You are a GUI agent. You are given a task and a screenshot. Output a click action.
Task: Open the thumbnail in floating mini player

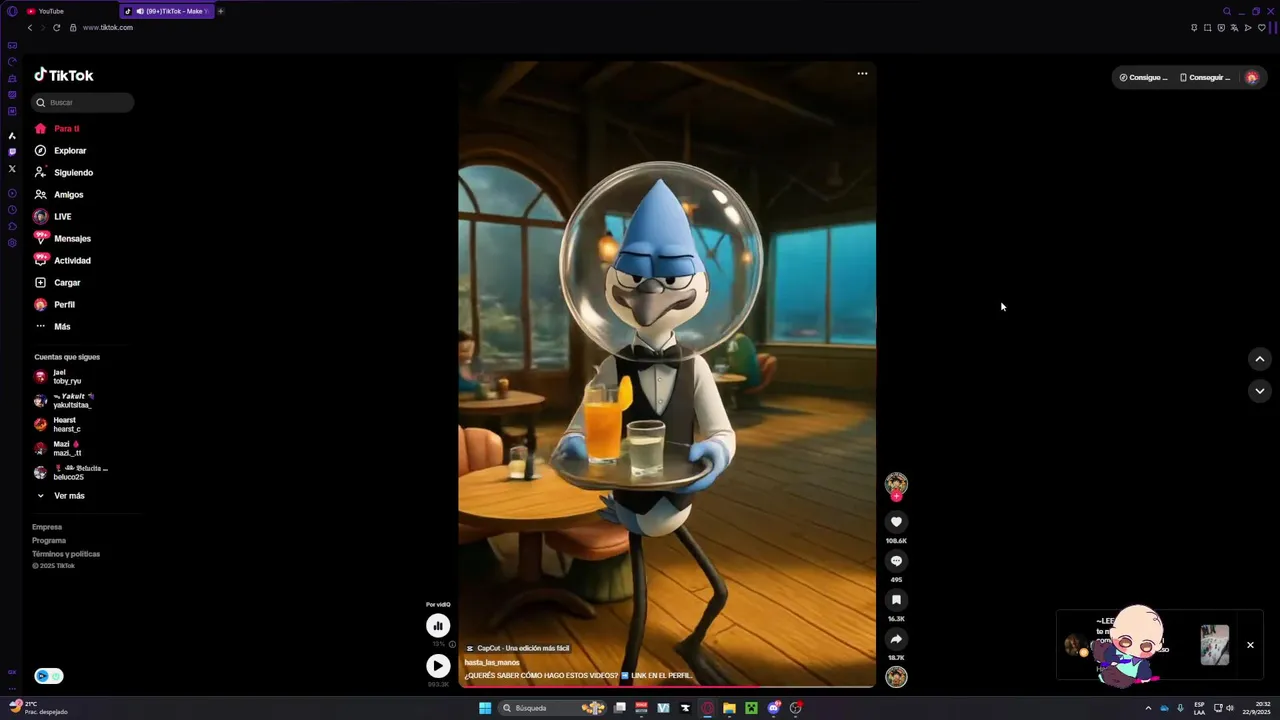pos(1215,645)
